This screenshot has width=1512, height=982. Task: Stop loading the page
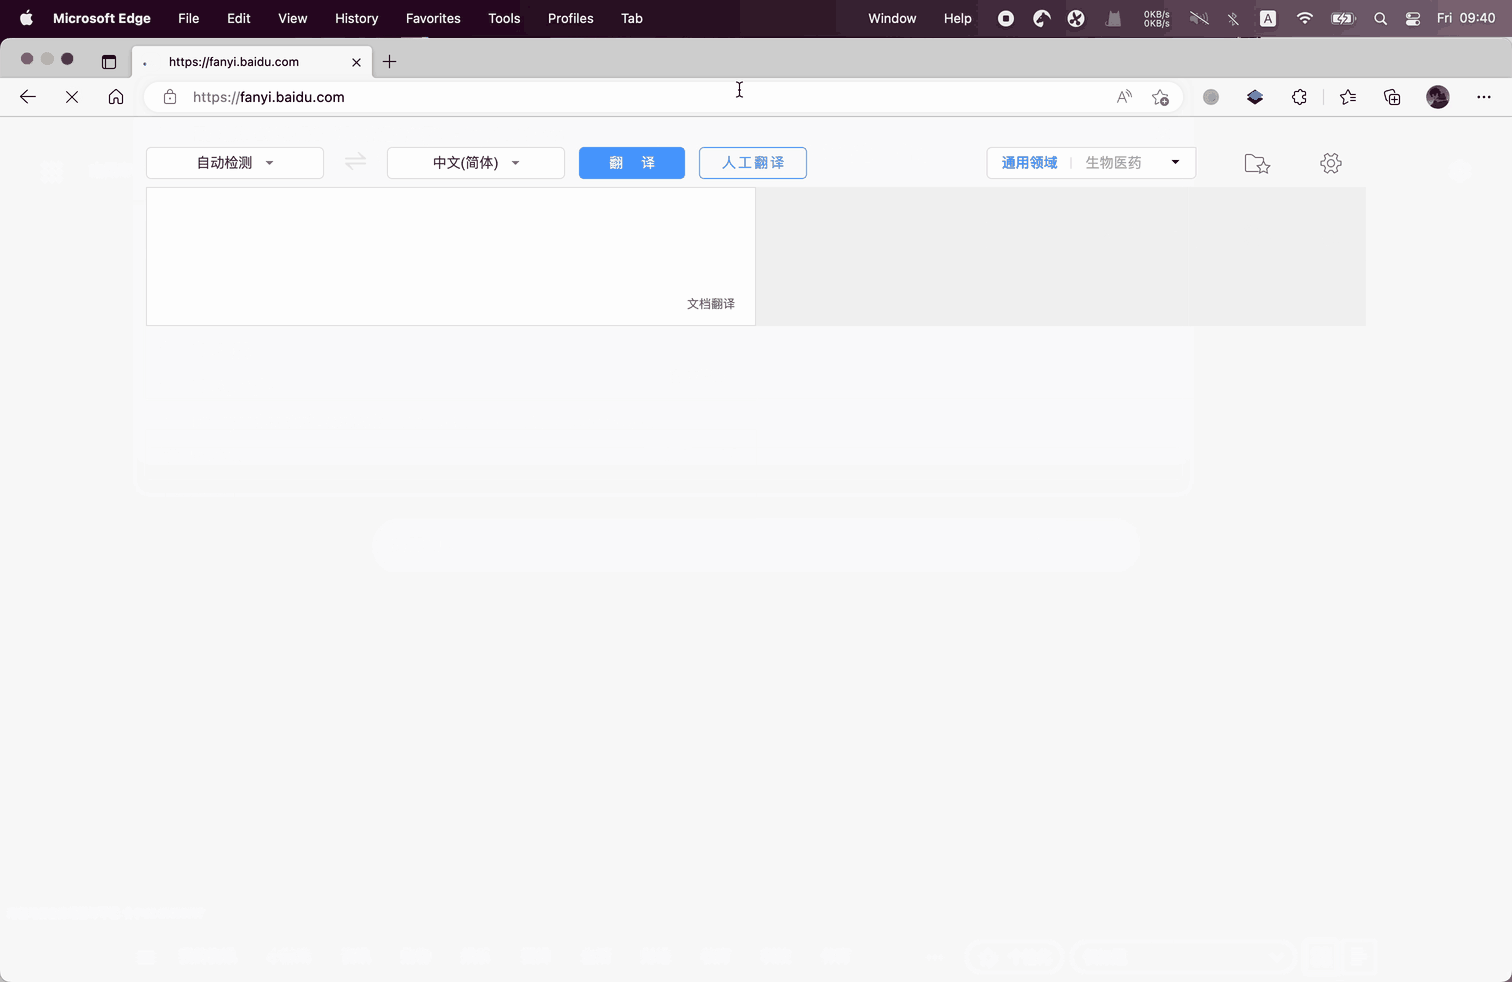72,97
